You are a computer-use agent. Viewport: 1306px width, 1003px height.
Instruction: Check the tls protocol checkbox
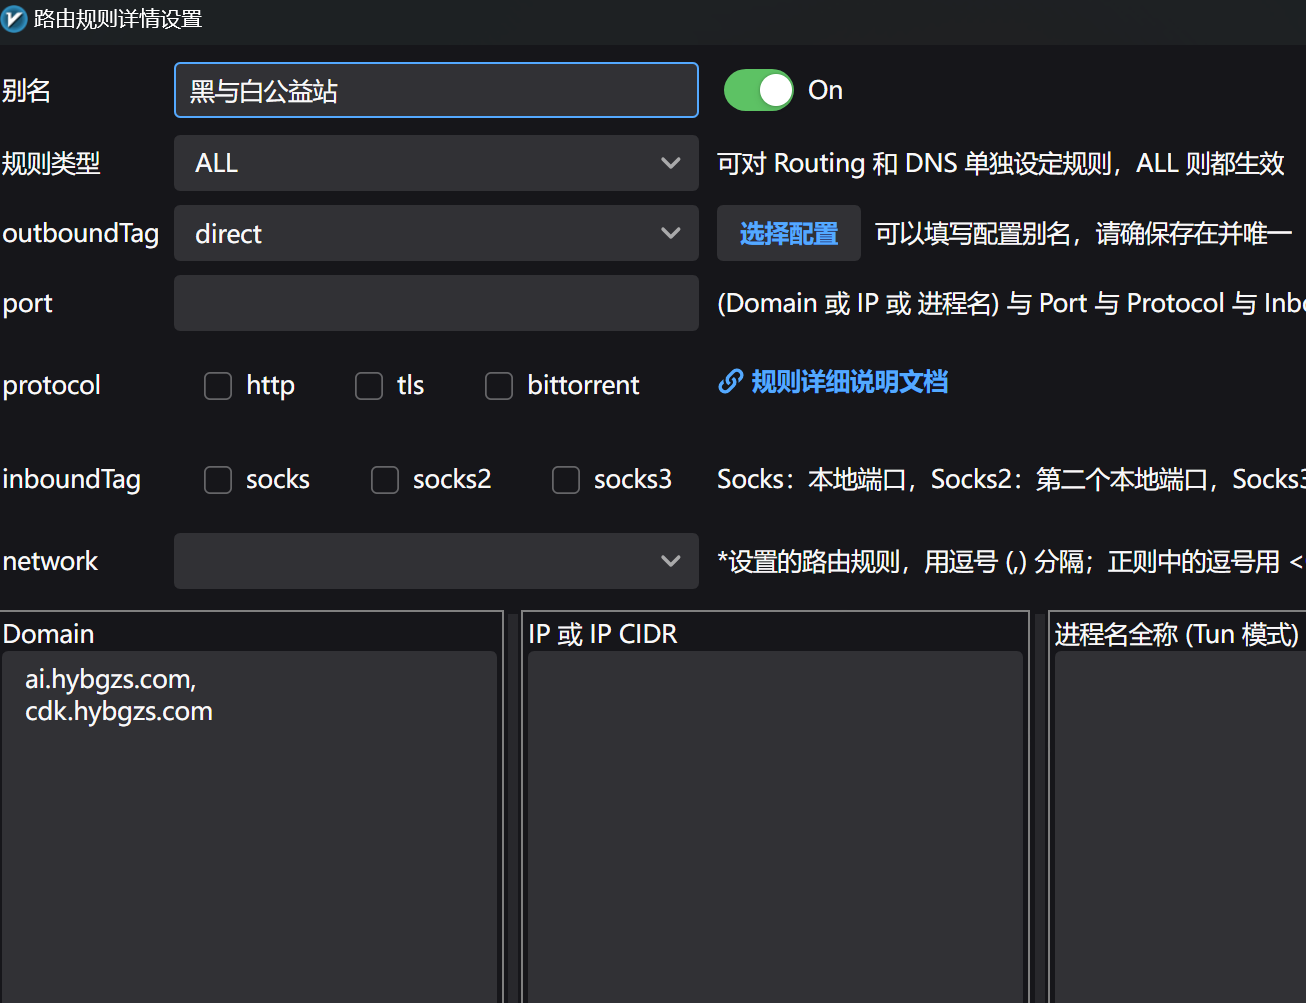(369, 386)
